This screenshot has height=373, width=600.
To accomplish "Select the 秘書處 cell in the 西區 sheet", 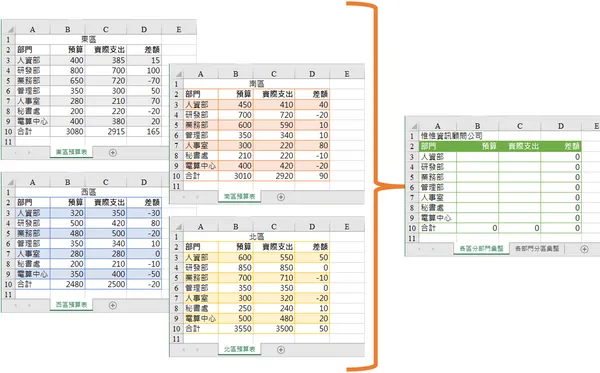I will point(33,264).
